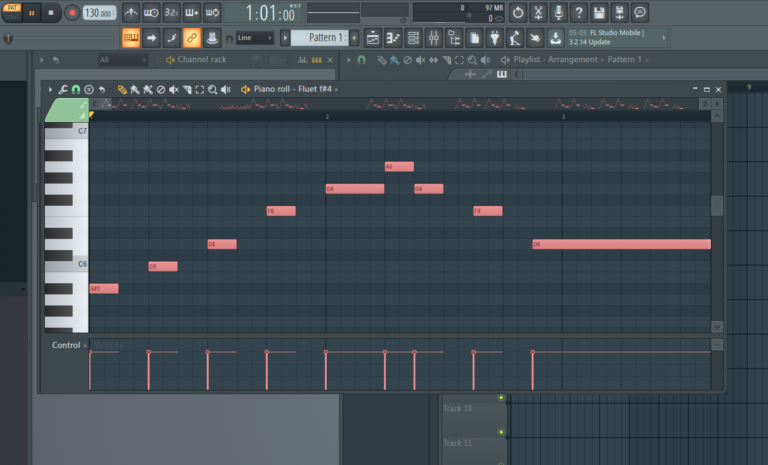
Task: Toggle the Playlist green snap magnet
Action: click(x=361, y=60)
